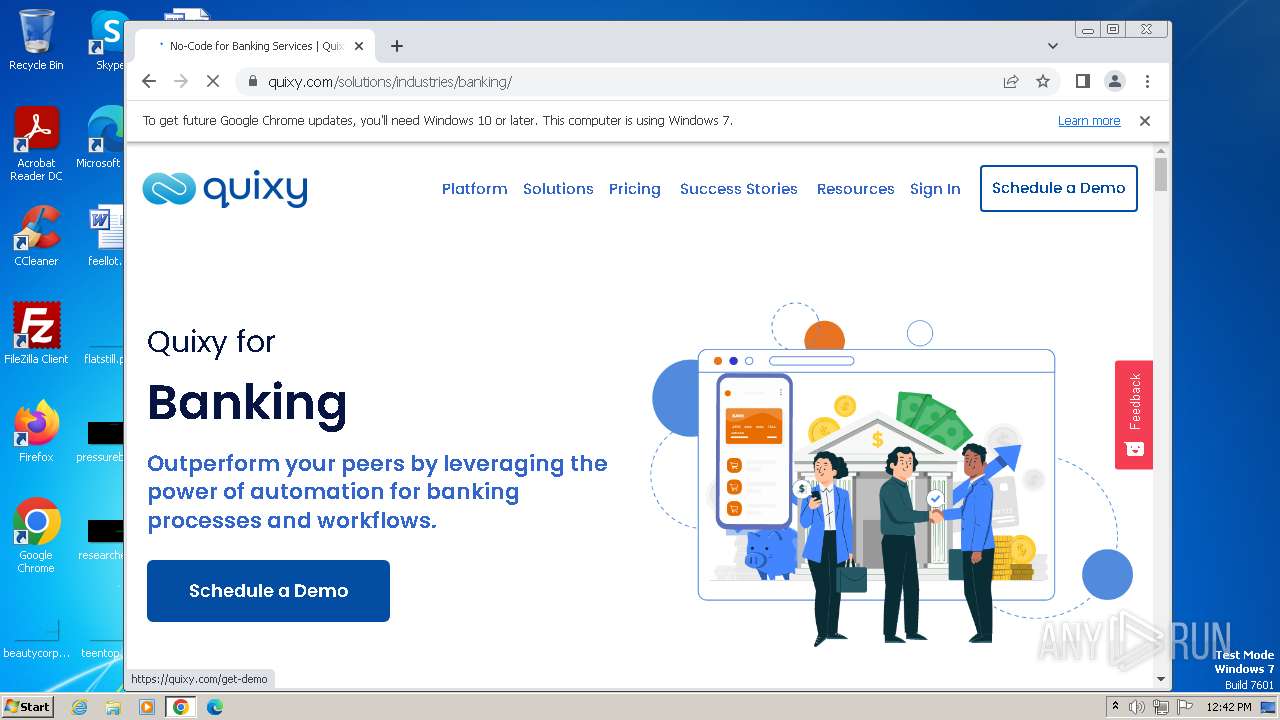Open media player from taskbar
1280x720 pixels.
click(147, 707)
